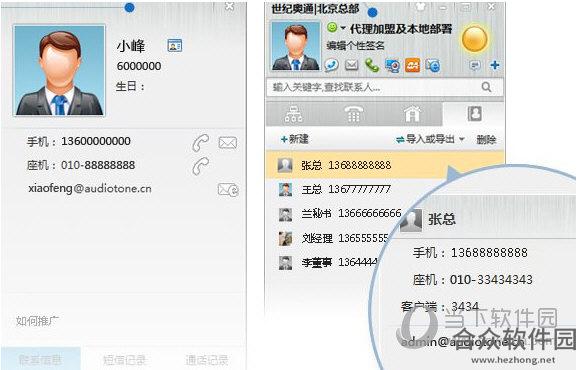Send email using icon beside xiaofeng@audiotone.cn
581x370 pixels.
[228, 190]
